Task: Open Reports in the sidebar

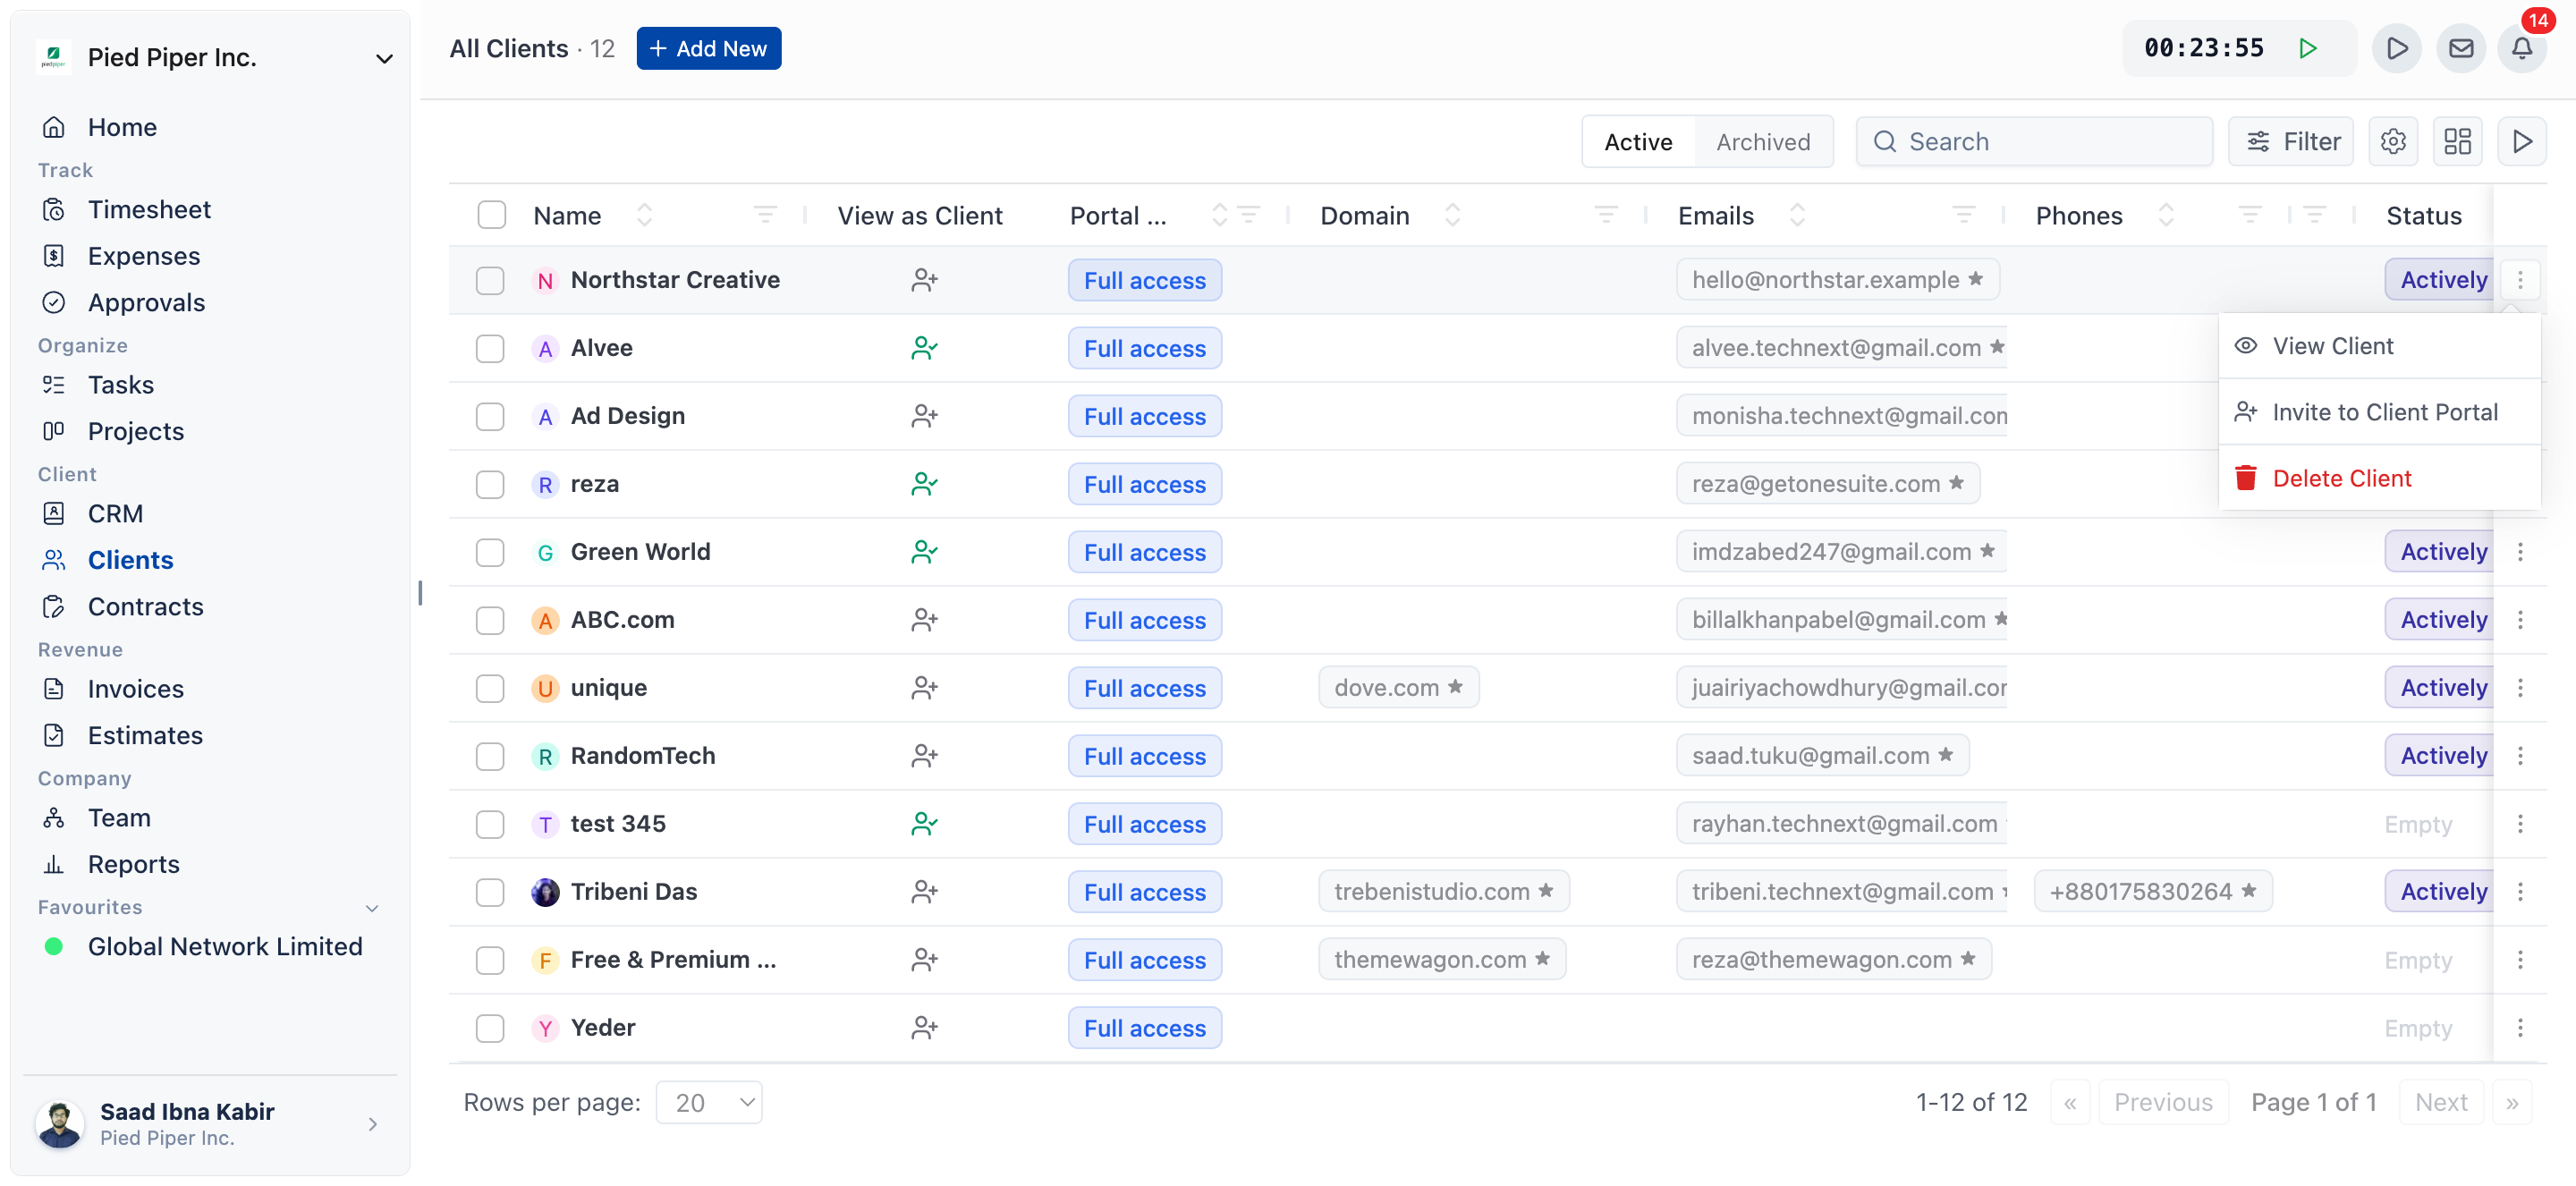Action: pos(133,864)
